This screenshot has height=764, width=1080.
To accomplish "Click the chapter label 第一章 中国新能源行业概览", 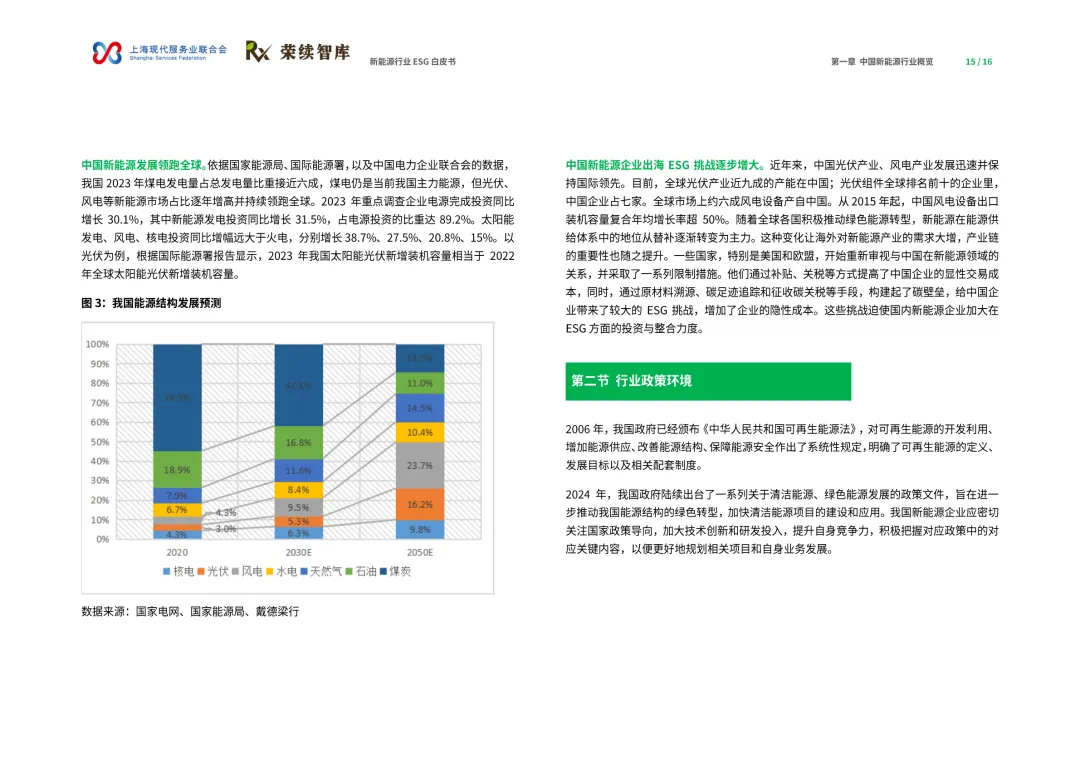I will pos(882,62).
